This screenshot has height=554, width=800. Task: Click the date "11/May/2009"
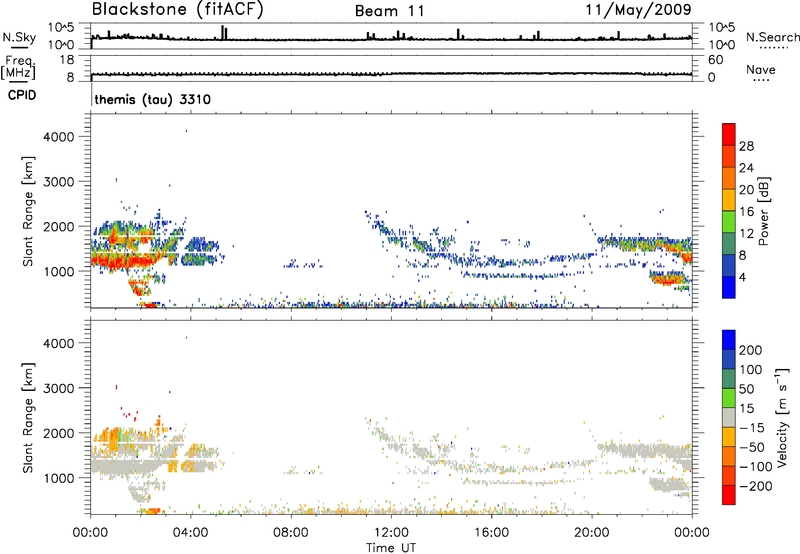point(638,10)
